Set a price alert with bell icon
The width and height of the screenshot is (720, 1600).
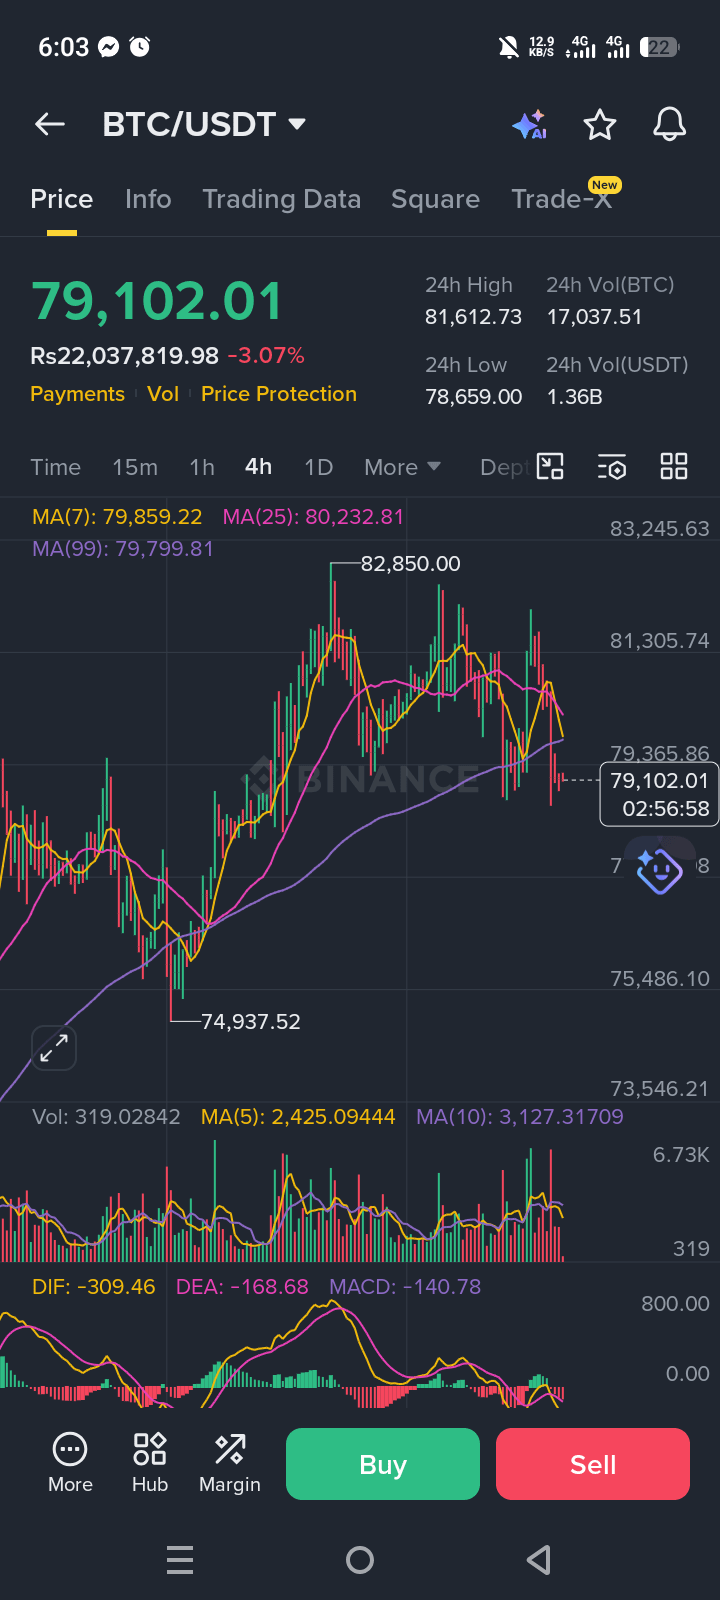670,125
